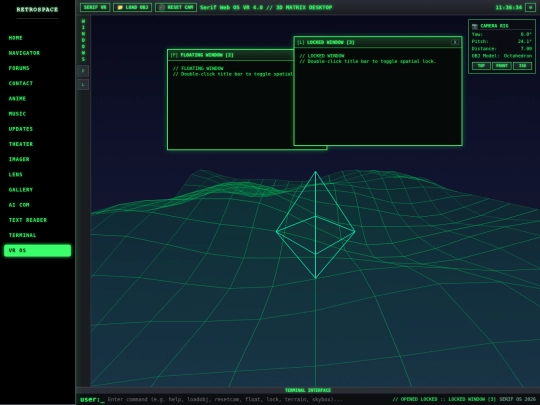The height and width of the screenshot is (405, 540).
Task: Click the CAMERA RIG panel title
Action: pos(494,26)
